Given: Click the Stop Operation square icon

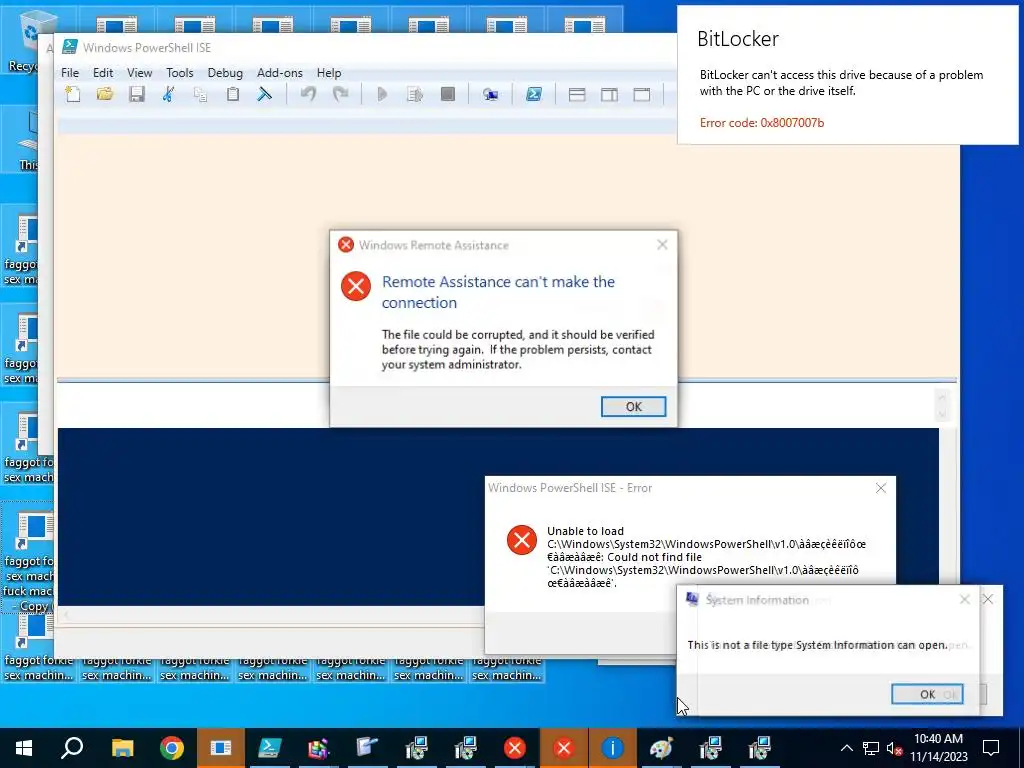Looking at the screenshot, I should (x=447, y=94).
